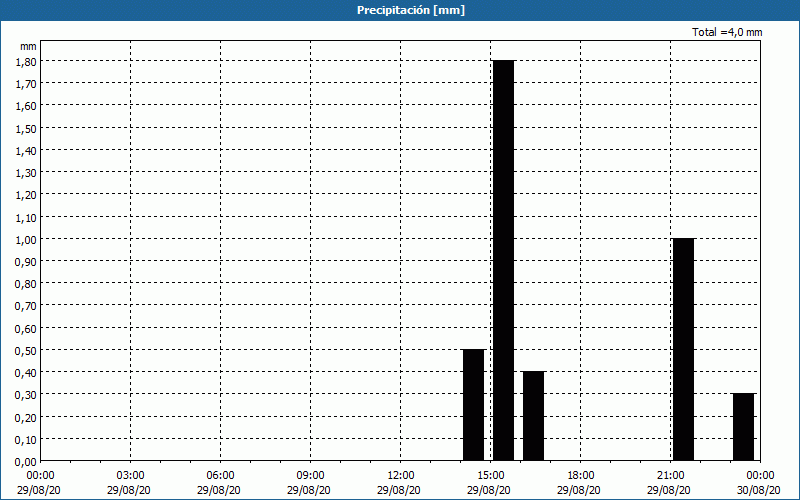Click the 'mm' unit label on y-axis

pyautogui.click(x=28, y=46)
